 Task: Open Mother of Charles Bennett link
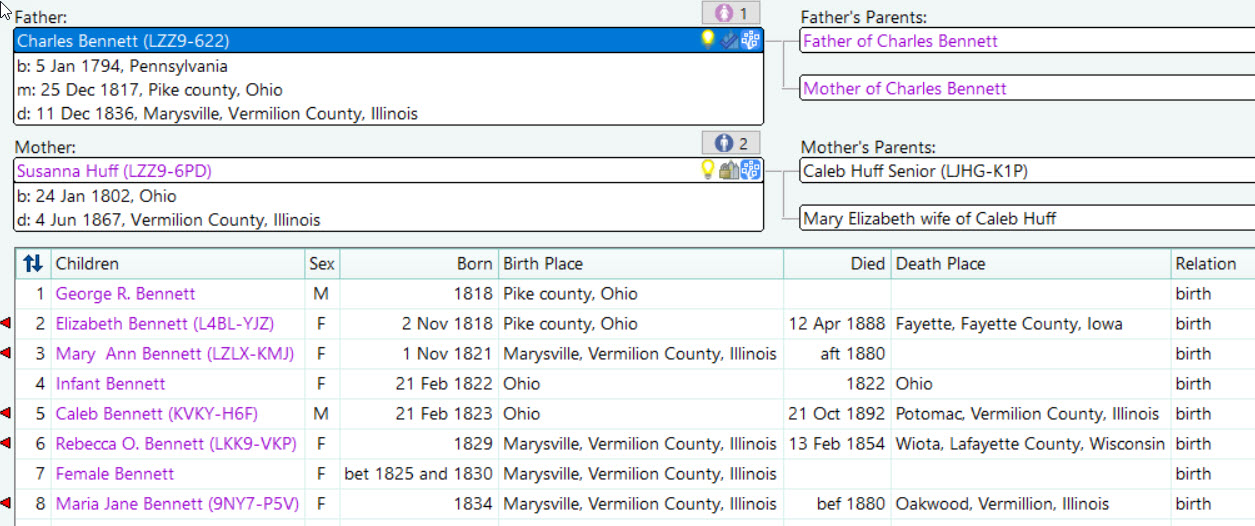click(x=905, y=88)
